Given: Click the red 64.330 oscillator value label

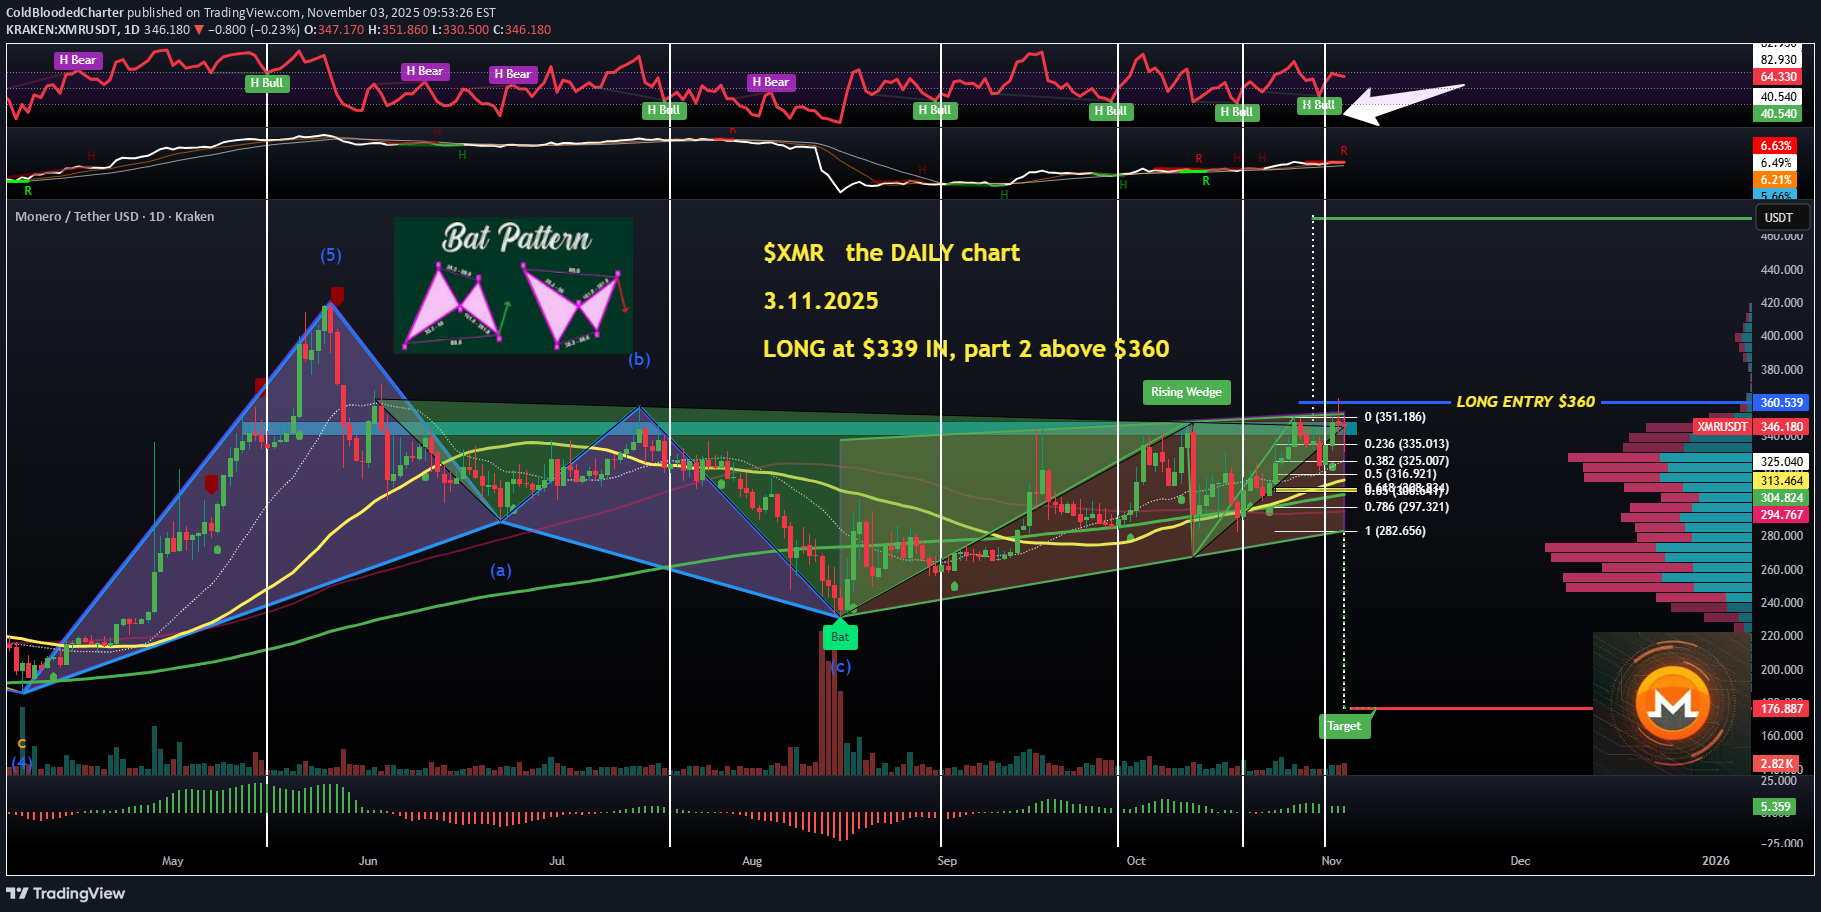Looking at the screenshot, I should click(x=1778, y=77).
